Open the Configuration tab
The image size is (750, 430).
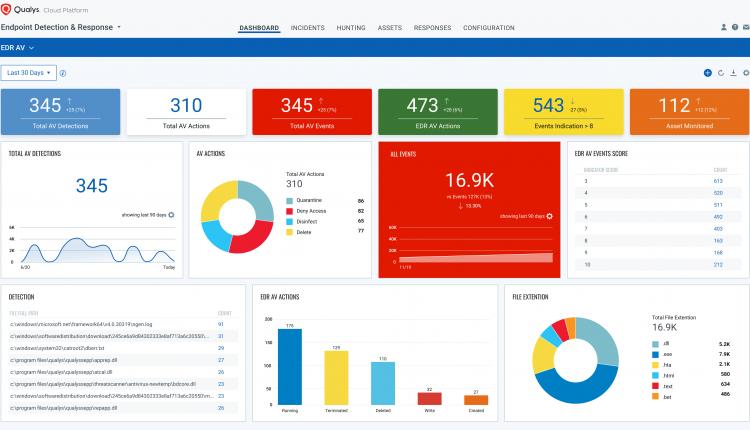tap(488, 28)
